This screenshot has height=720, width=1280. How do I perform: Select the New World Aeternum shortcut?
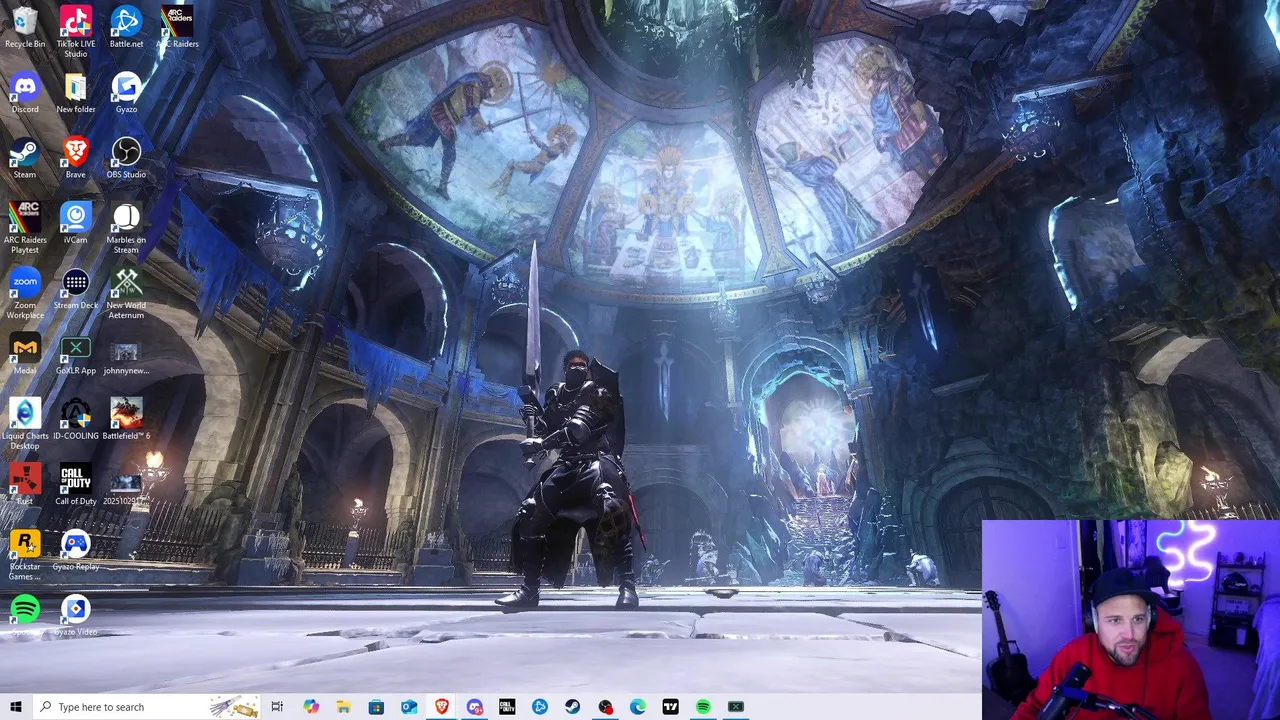(126, 293)
